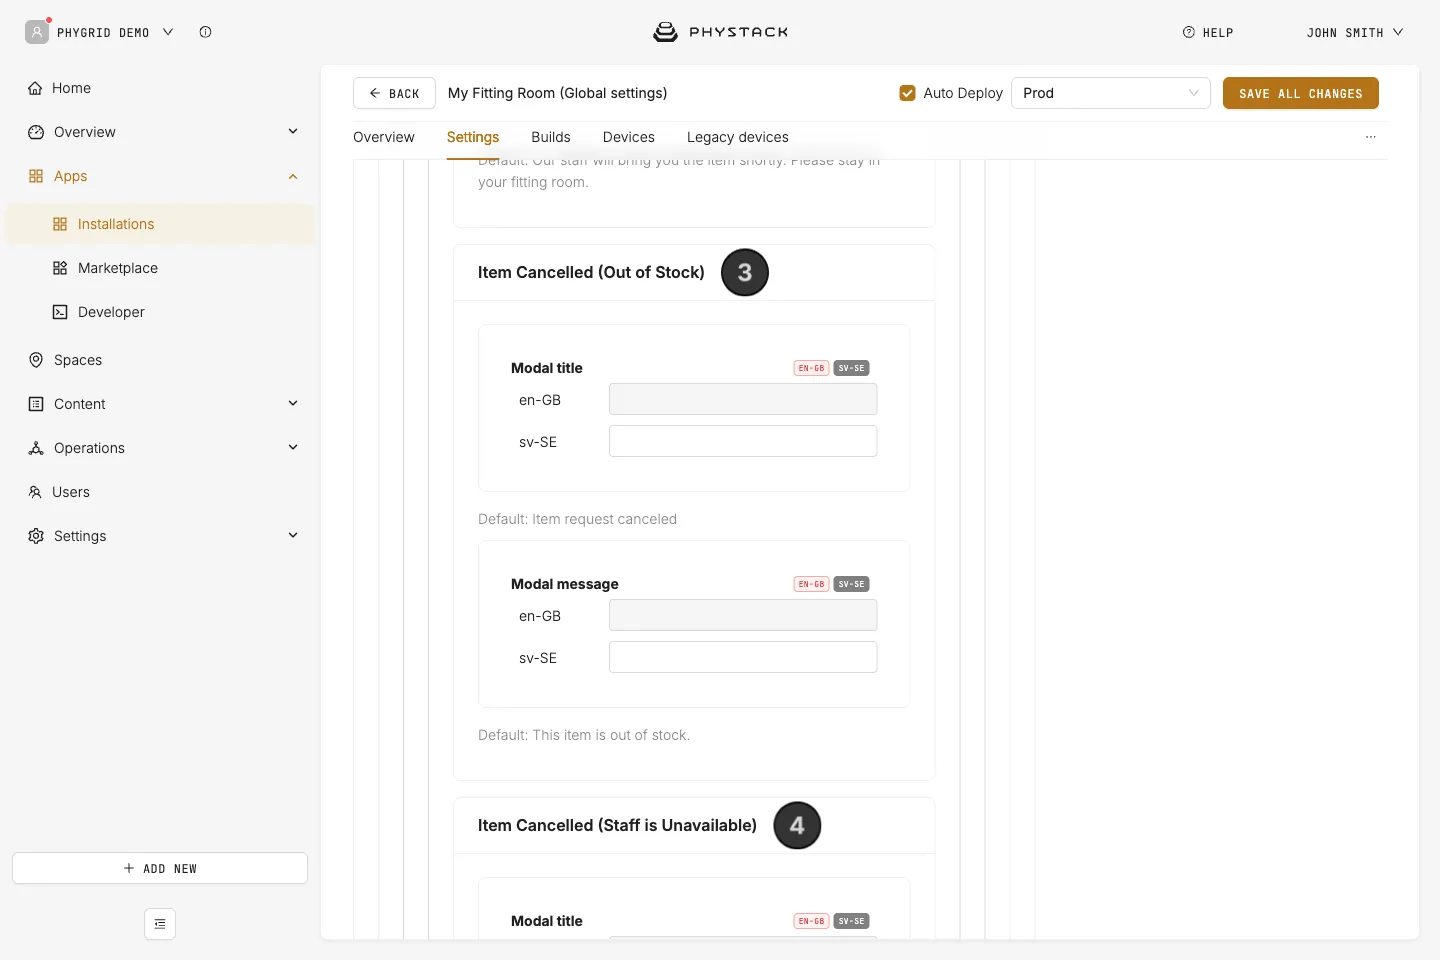Click the Back button
The image size is (1440, 960).
394,93
